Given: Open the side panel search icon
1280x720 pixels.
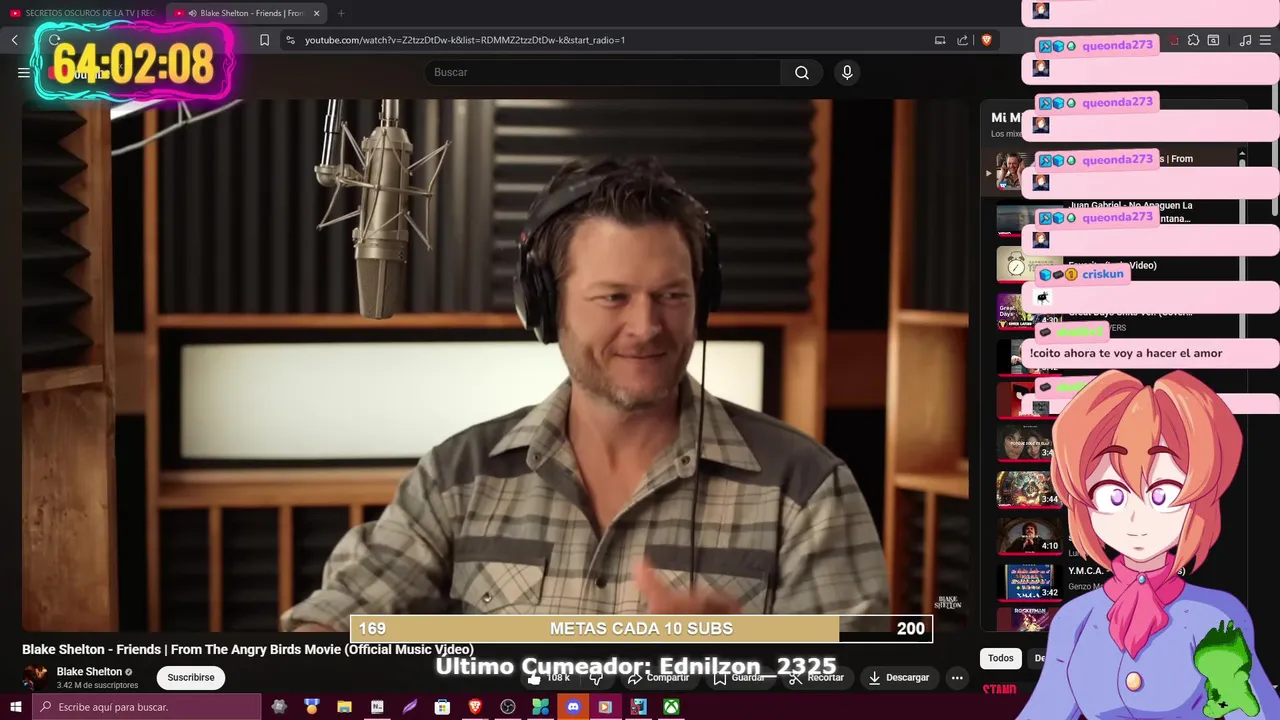Looking at the screenshot, I should coord(1213,40).
